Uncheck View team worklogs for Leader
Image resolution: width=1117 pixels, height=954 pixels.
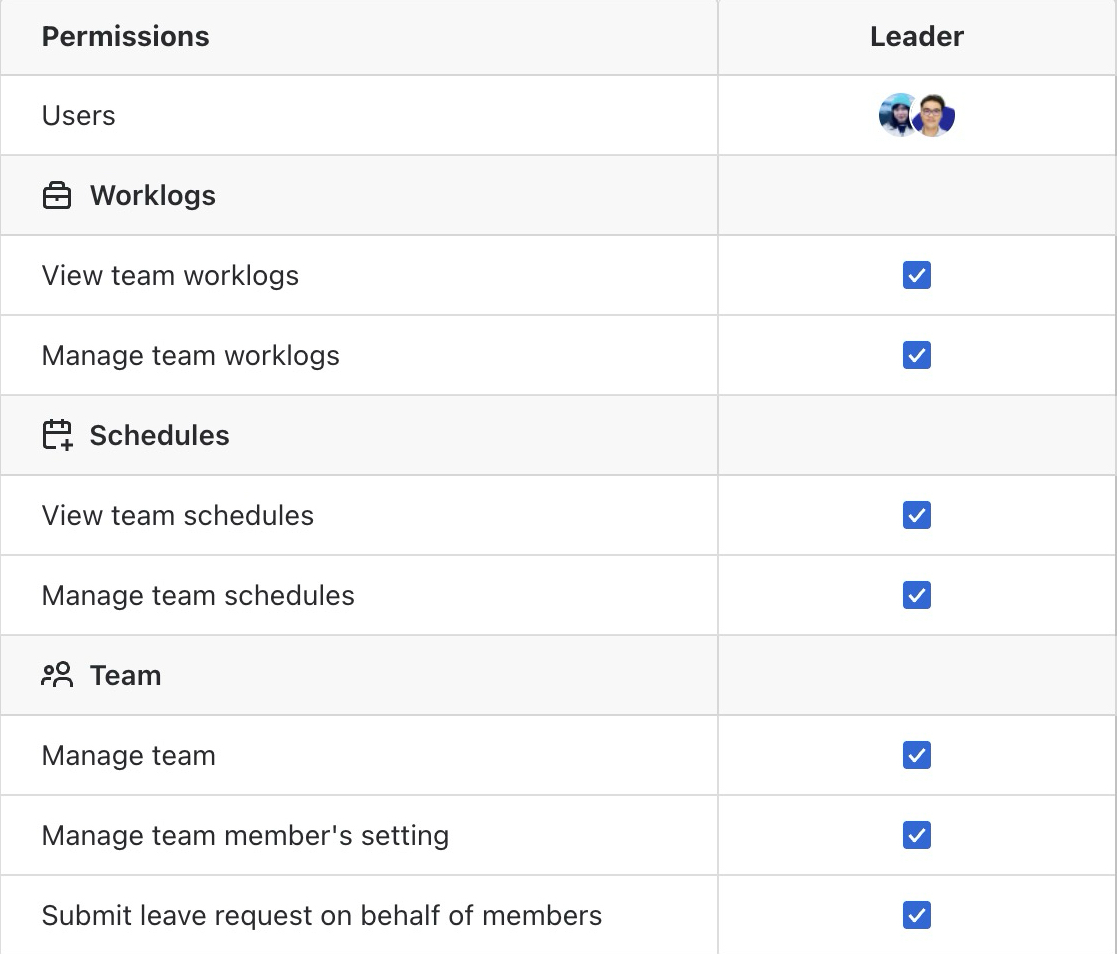point(917,275)
